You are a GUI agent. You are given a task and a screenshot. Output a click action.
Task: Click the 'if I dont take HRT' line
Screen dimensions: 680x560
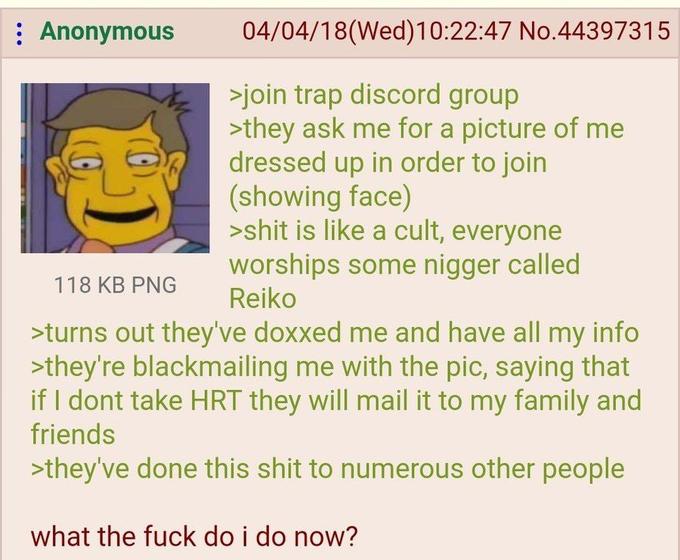[x=336, y=401]
